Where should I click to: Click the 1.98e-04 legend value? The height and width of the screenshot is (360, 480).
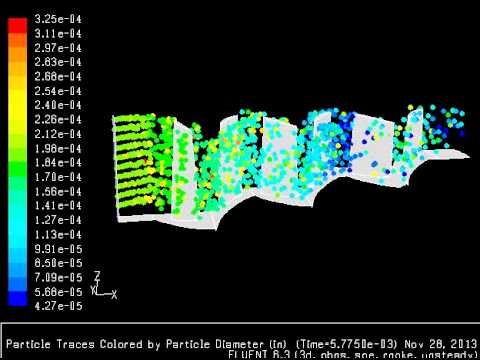[58, 148]
